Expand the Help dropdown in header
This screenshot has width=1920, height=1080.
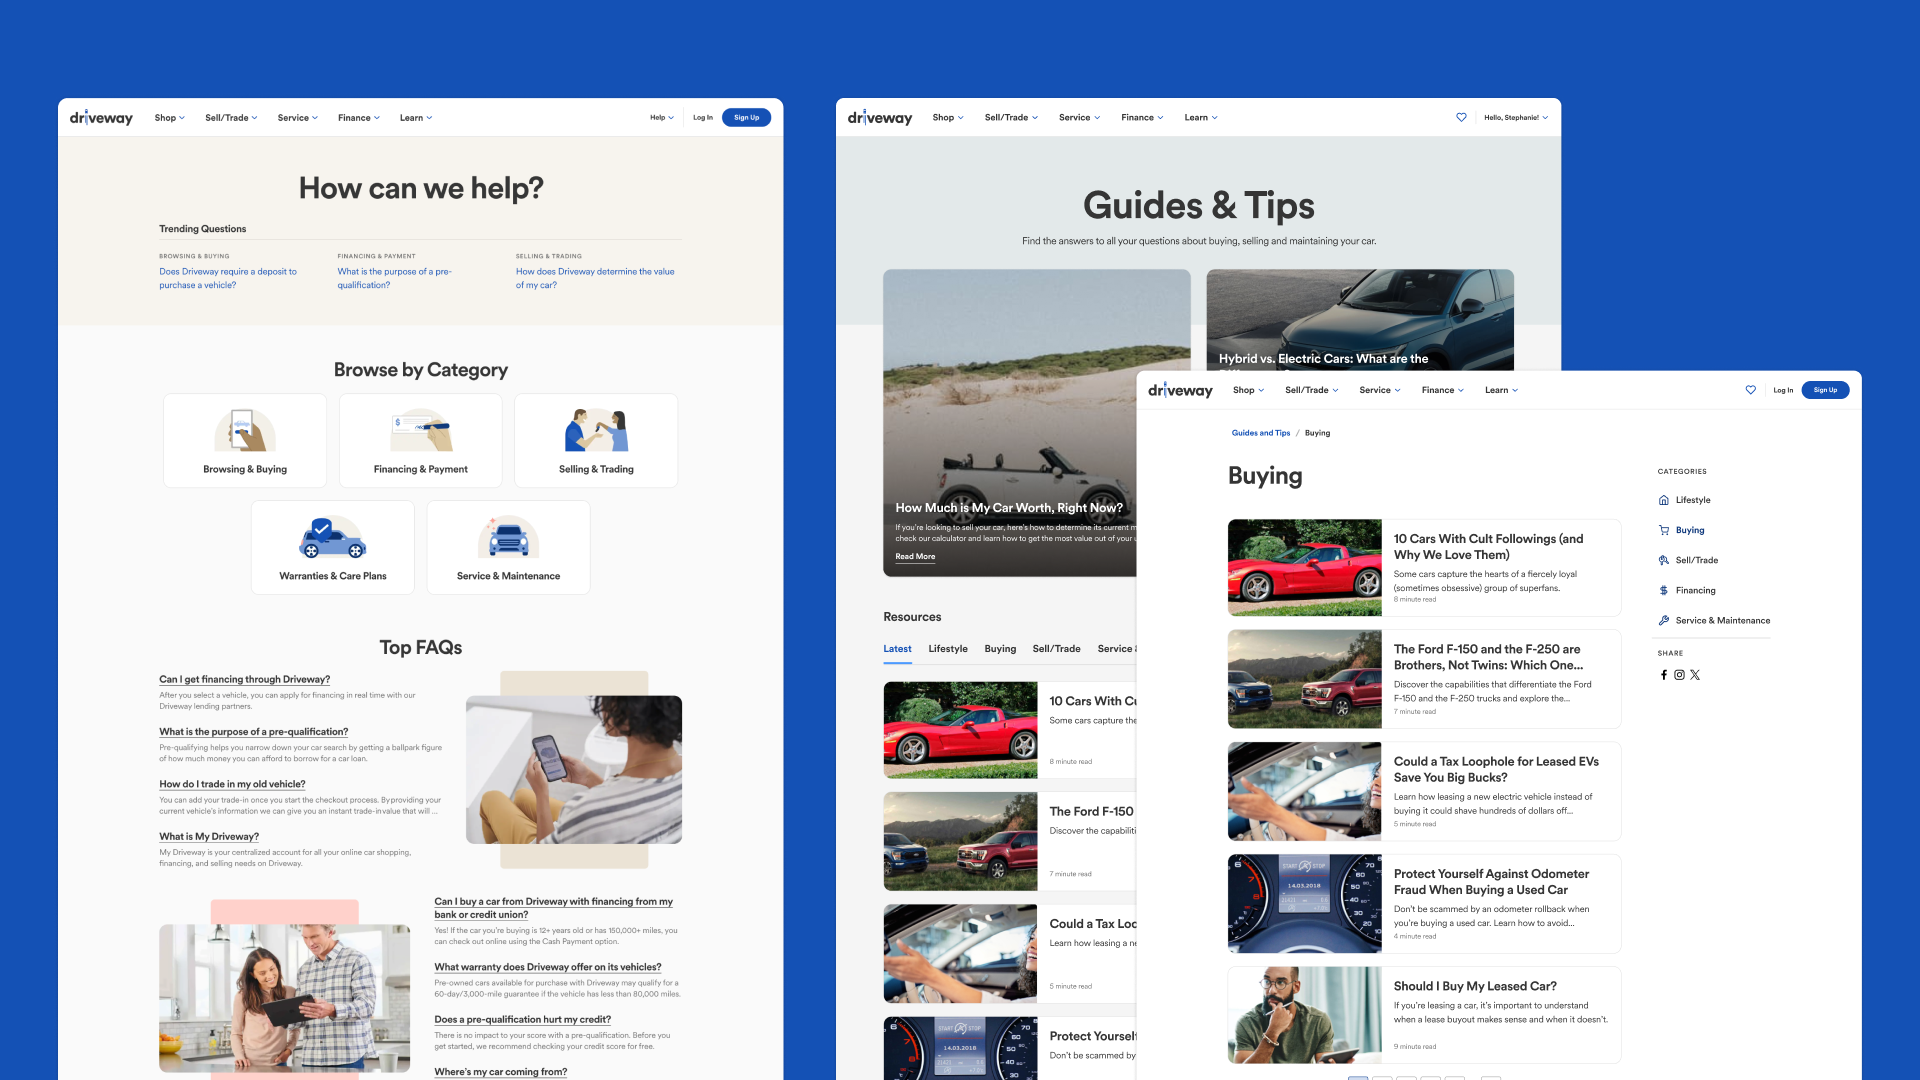(661, 117)
